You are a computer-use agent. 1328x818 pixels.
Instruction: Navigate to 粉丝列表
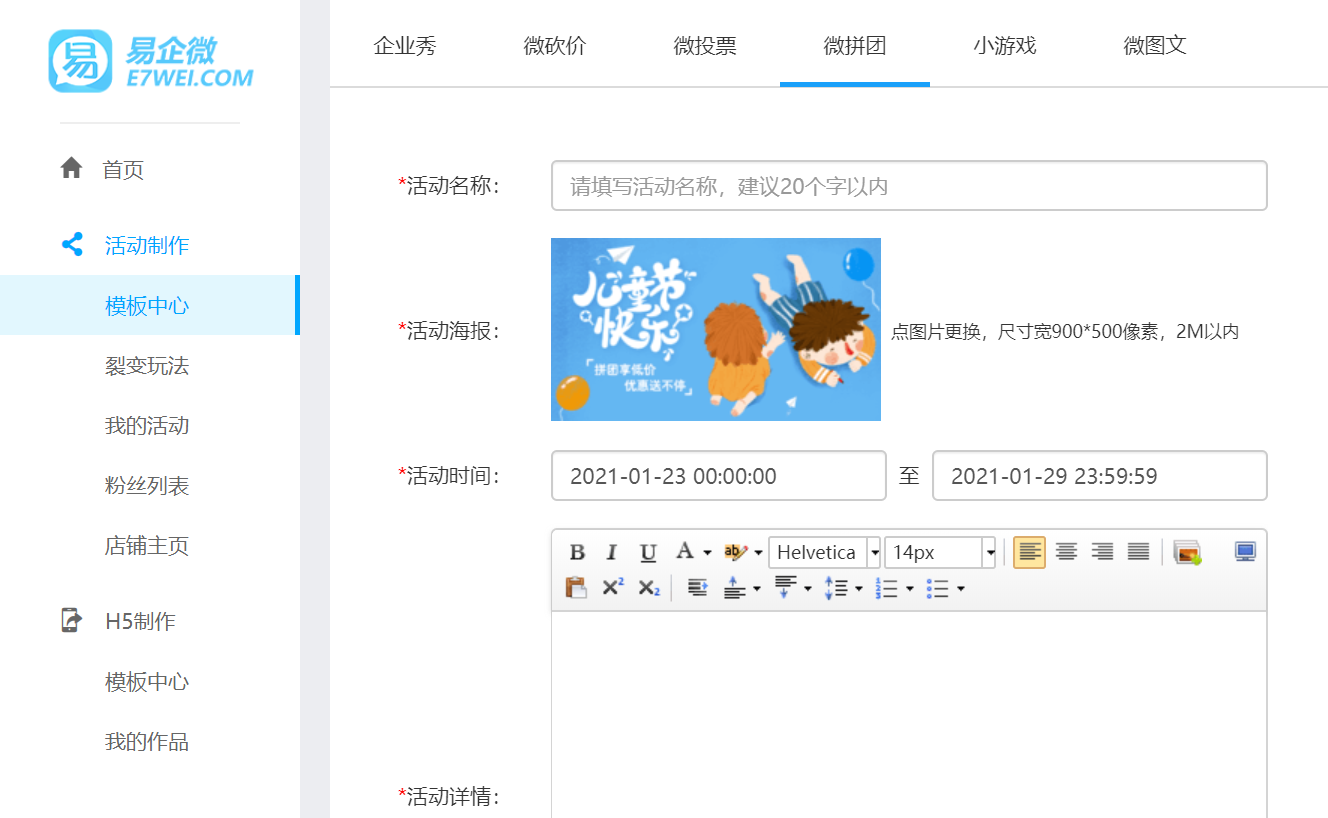145,486
